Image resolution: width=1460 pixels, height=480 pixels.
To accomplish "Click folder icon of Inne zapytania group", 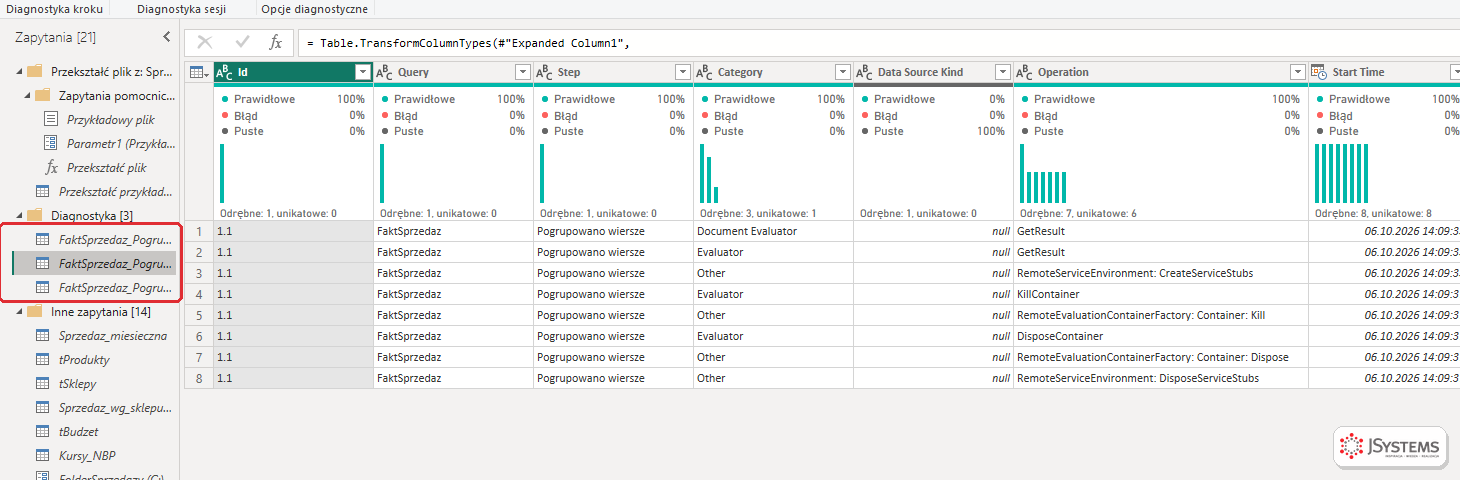I will [x=34, y=311].
